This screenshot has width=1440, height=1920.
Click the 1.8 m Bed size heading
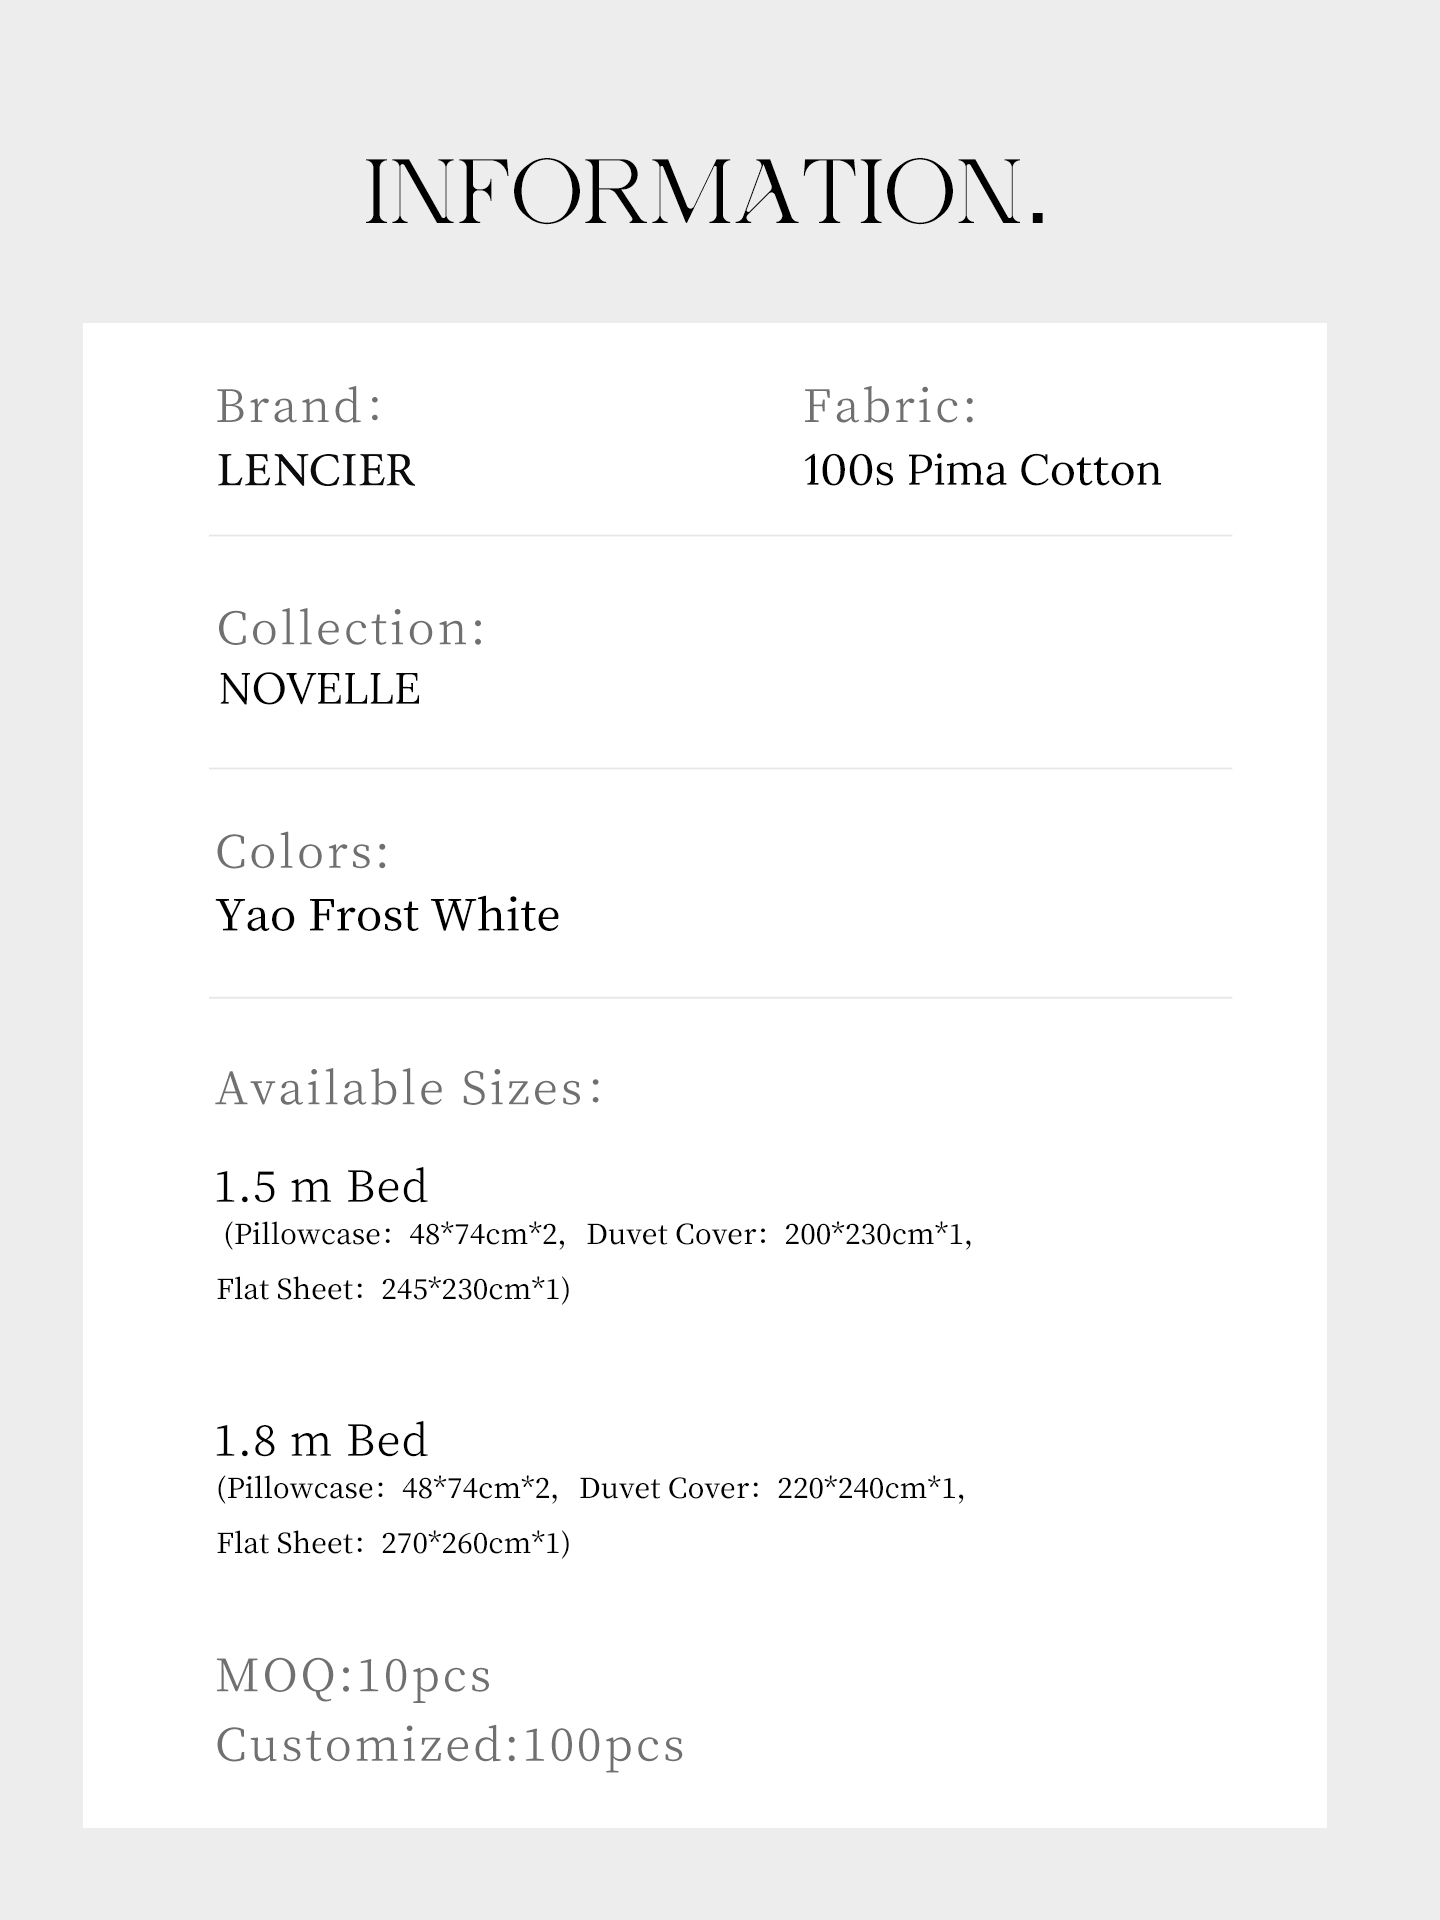point(322,1441)
